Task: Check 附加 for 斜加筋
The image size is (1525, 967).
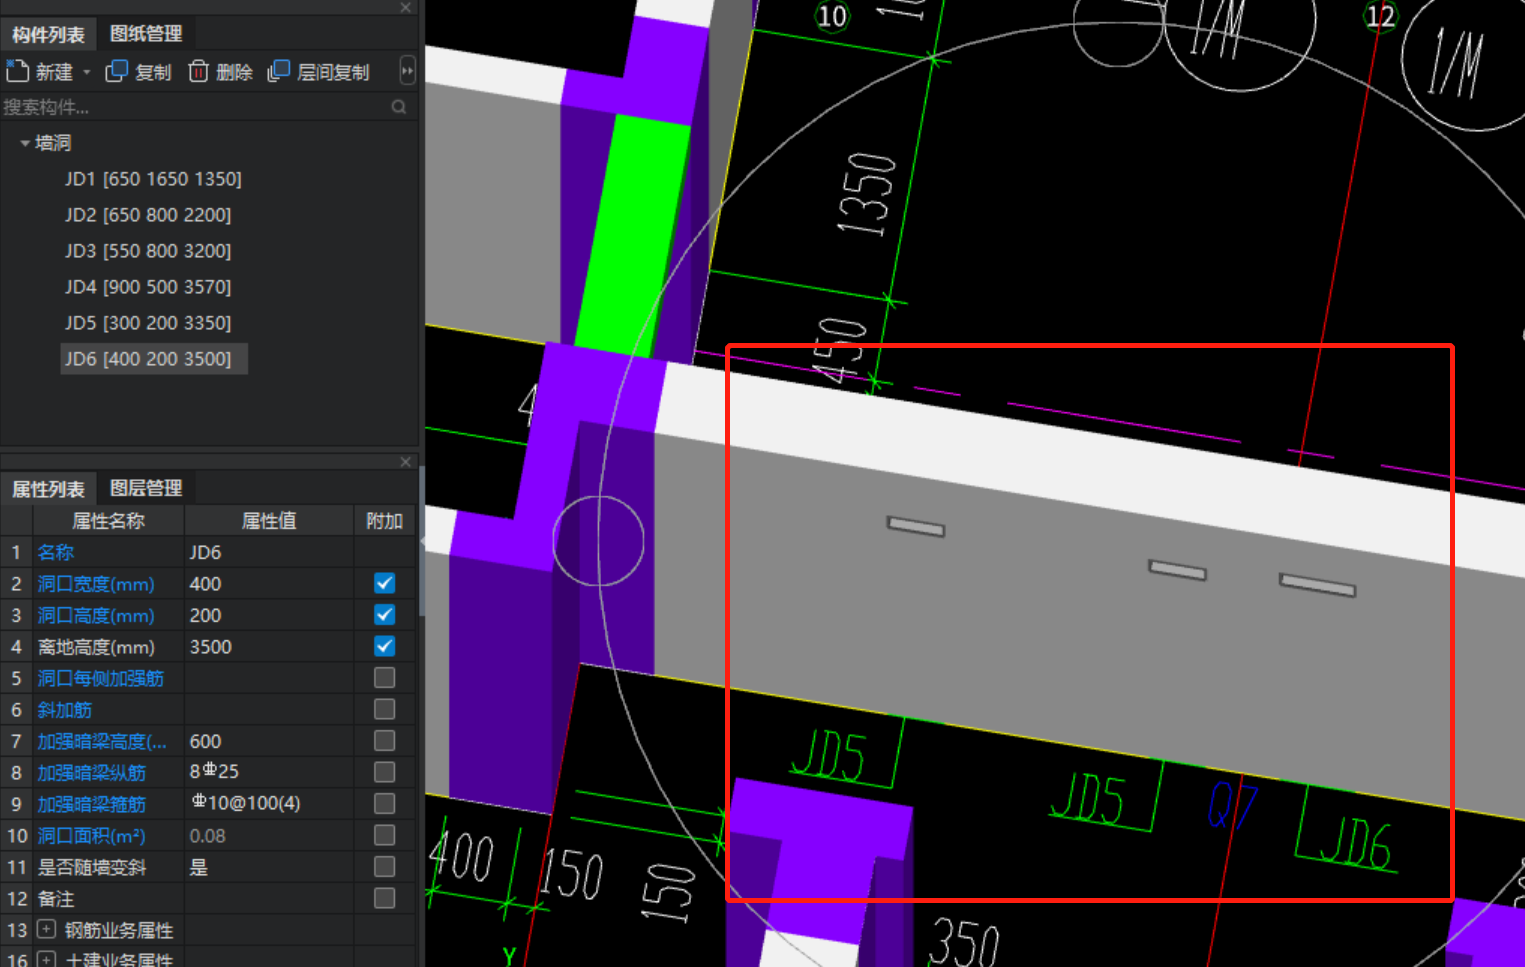Action: point(384,709)
